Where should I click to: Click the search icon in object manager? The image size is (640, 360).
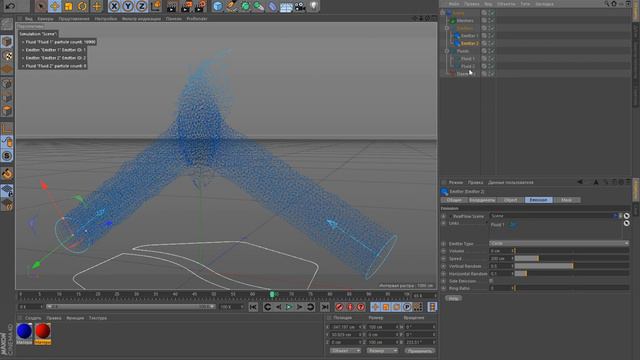[607, 4]
